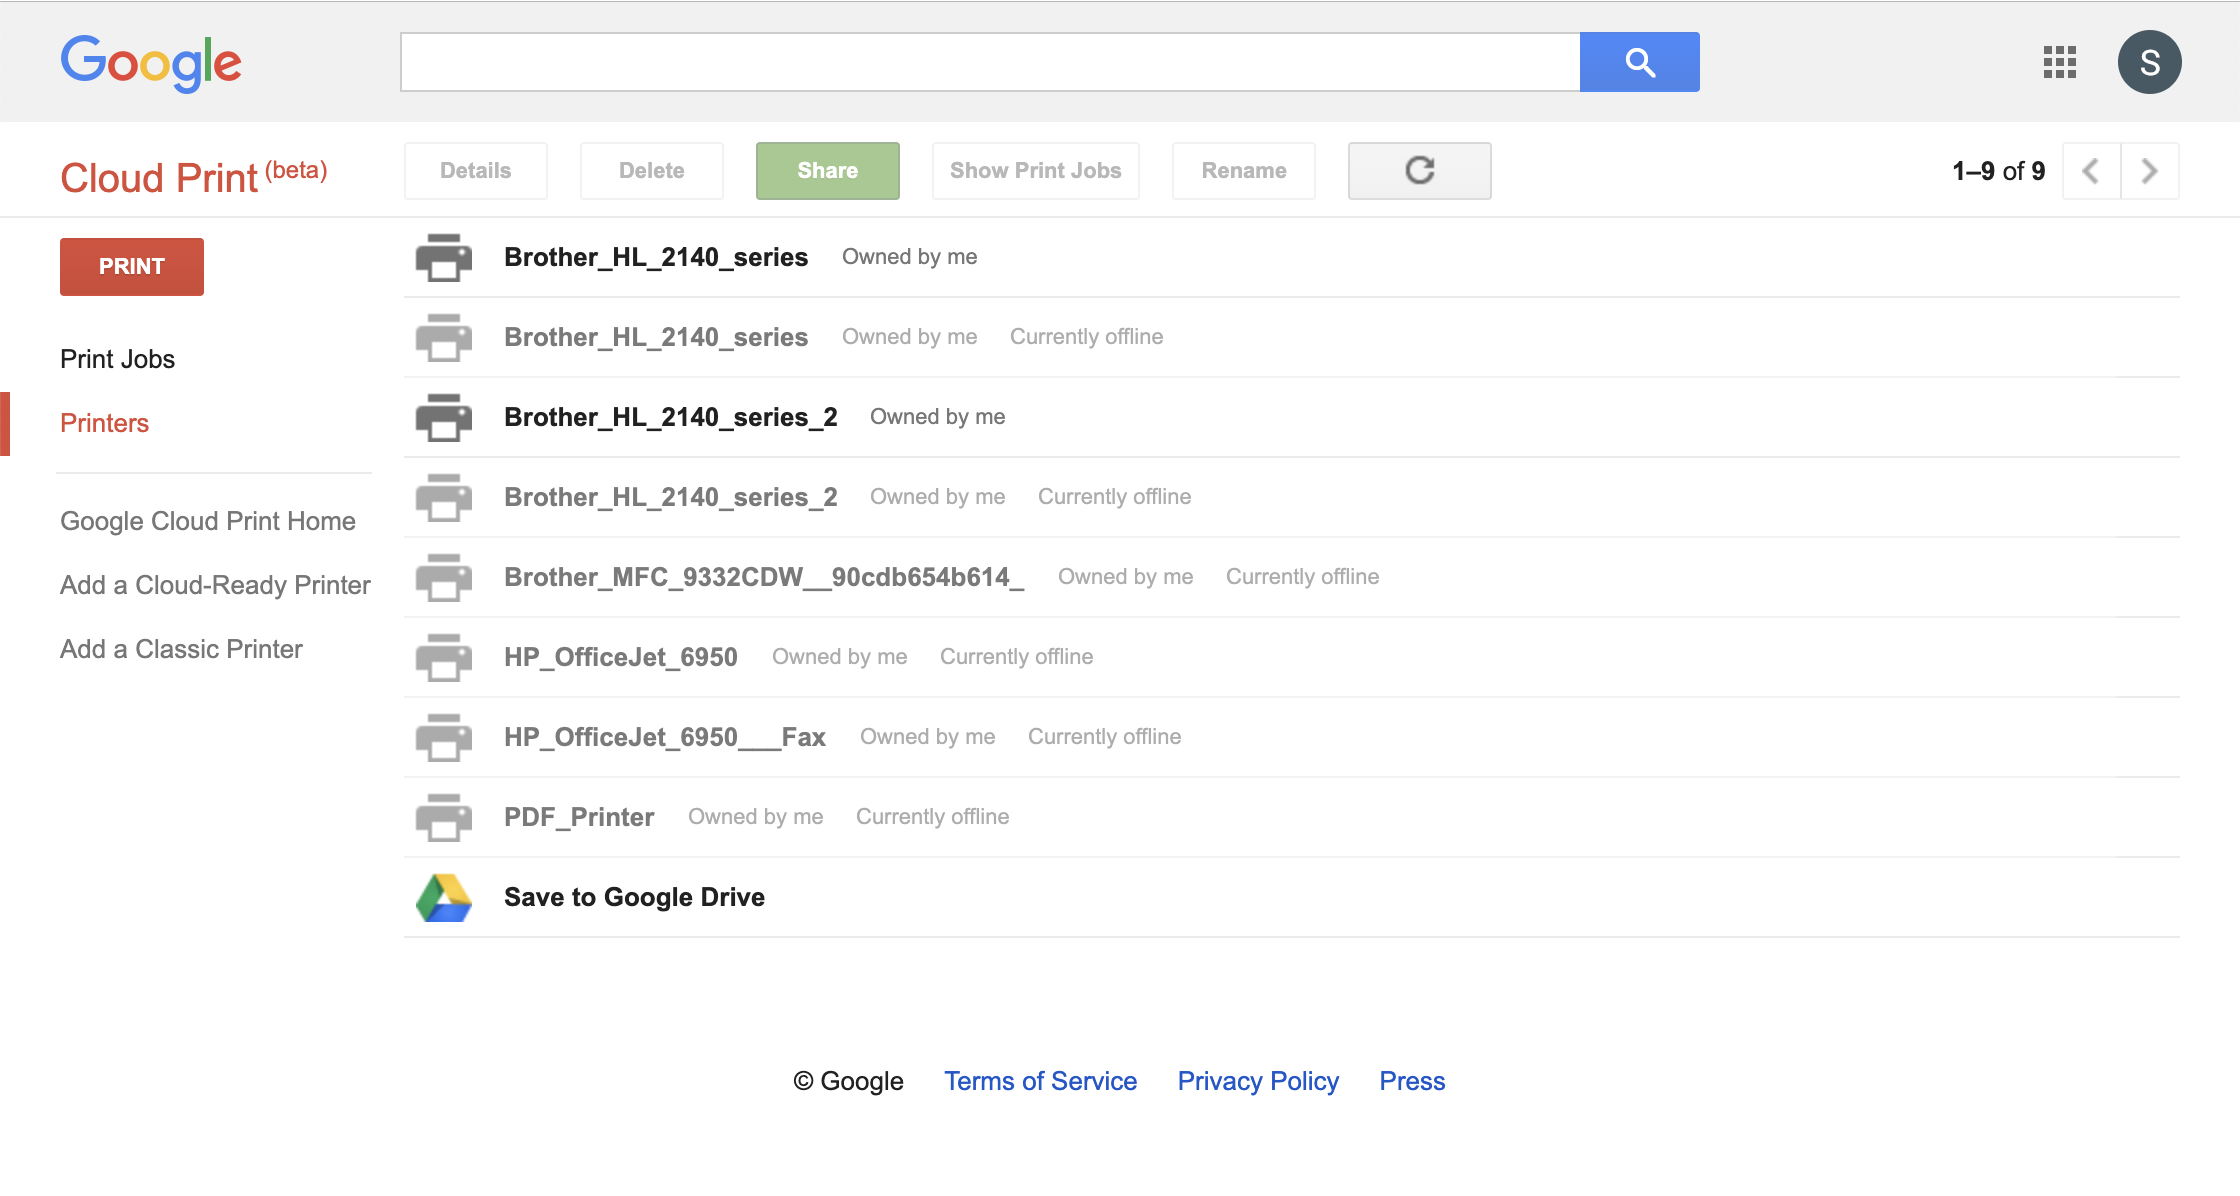Click printer icon of HP_OfficeJet_6950___Fax
2240x1196 pixels.
(x=443, y=737)
